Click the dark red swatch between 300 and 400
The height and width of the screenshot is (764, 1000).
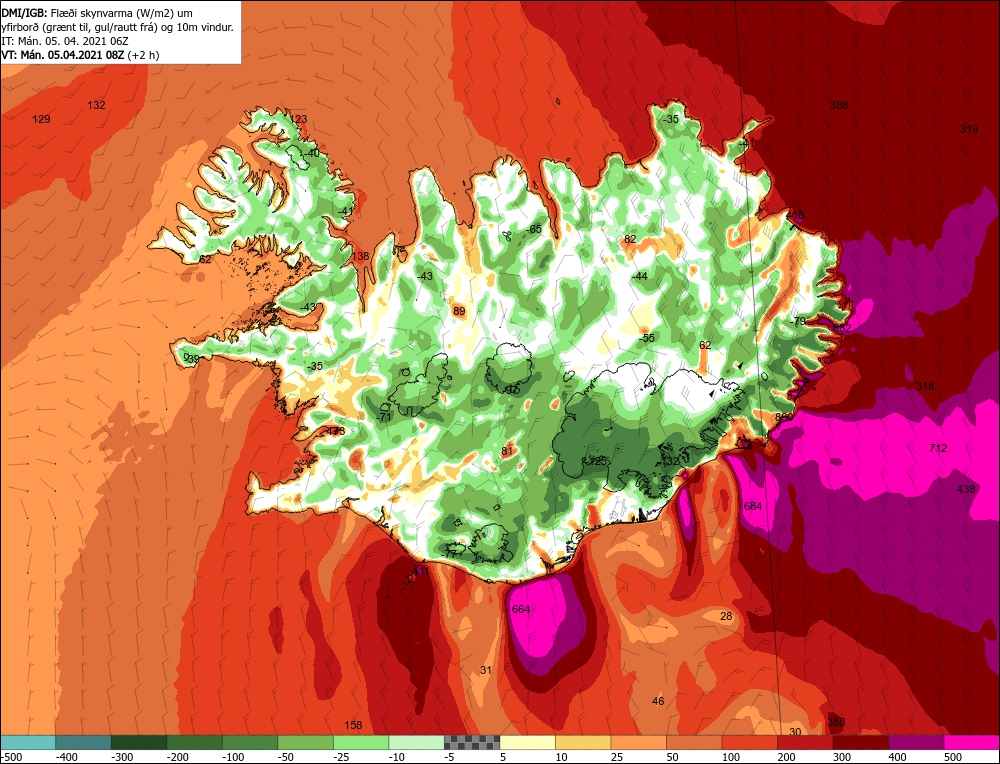(x=860, y=742)
